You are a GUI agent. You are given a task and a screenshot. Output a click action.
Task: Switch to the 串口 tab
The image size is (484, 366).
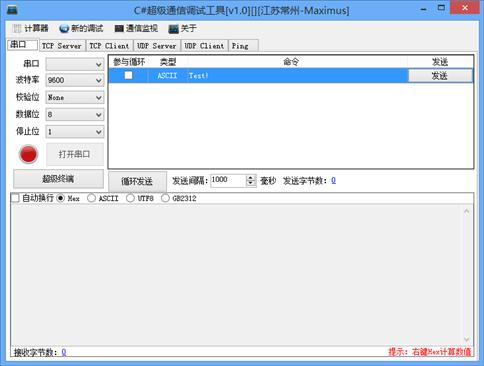pos(22,45)
